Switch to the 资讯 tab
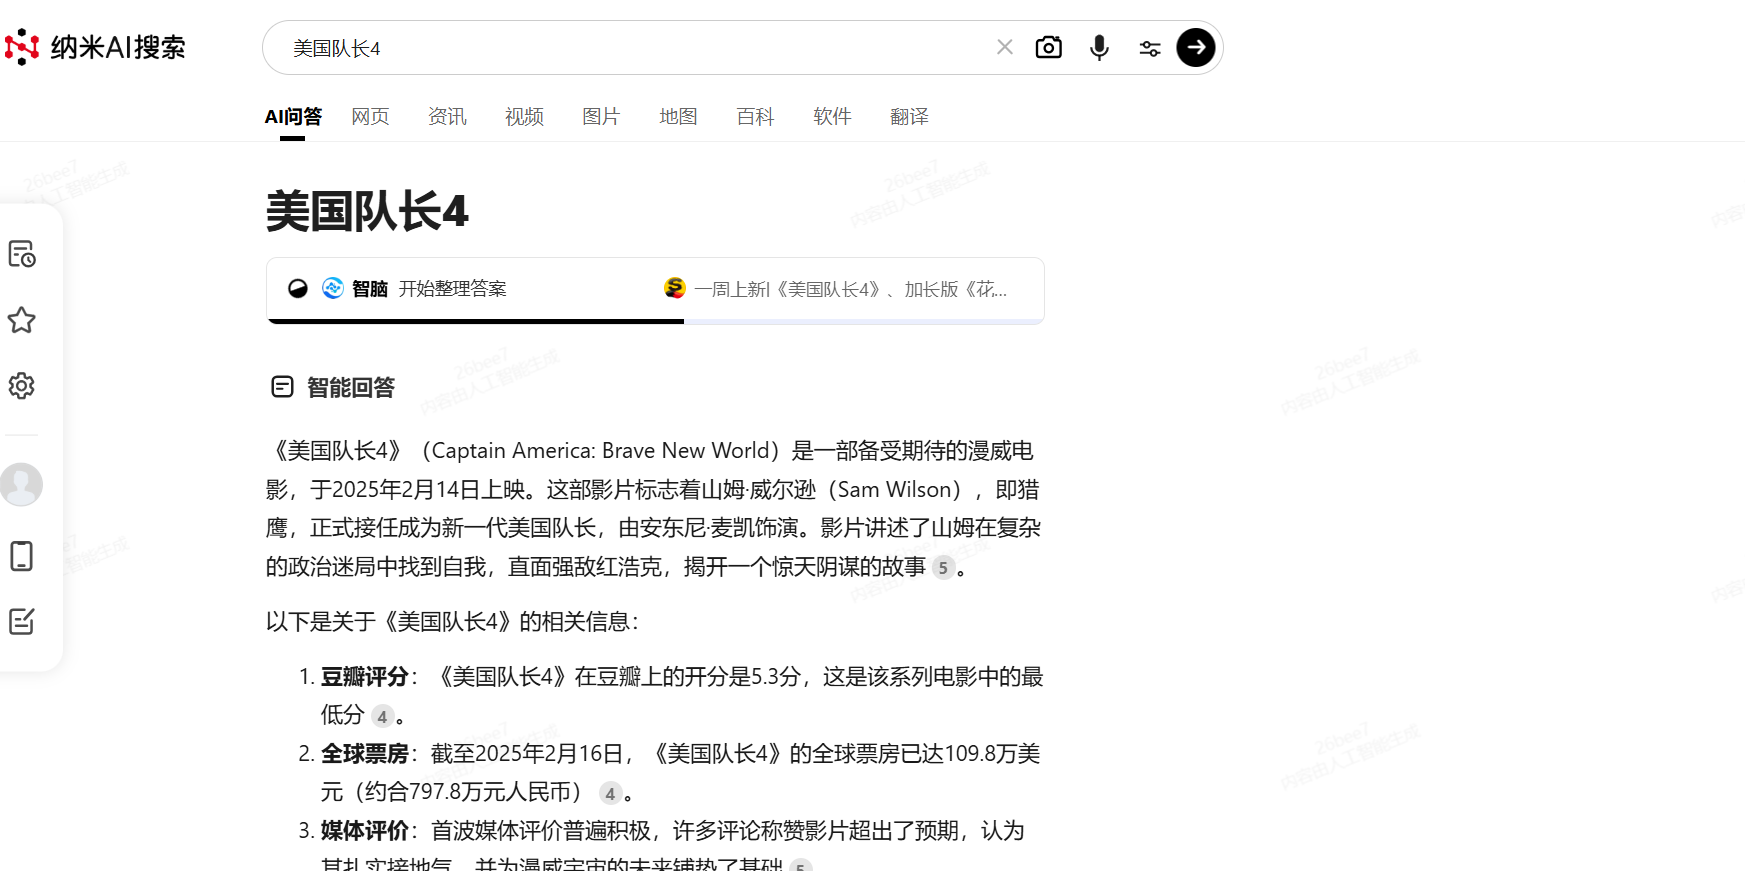This screenshot has width=1745, height=871. coord(447,117)
